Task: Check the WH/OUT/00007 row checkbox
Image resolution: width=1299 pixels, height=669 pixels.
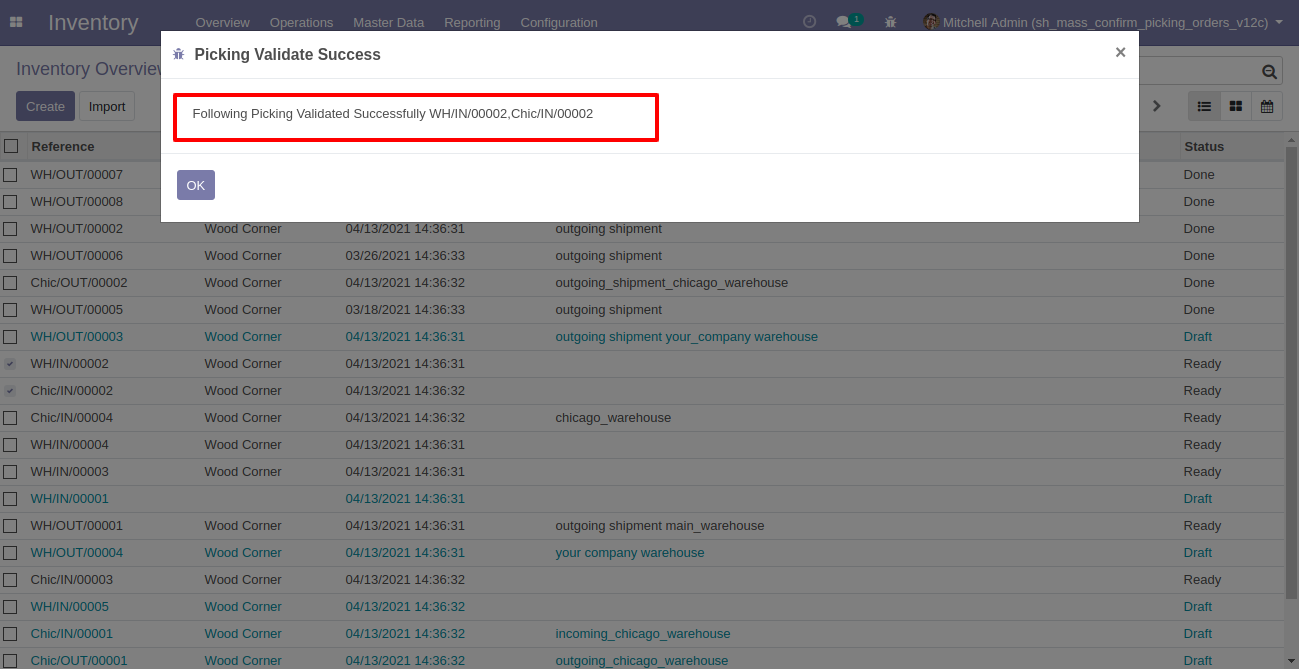Action: click(10, 174)
